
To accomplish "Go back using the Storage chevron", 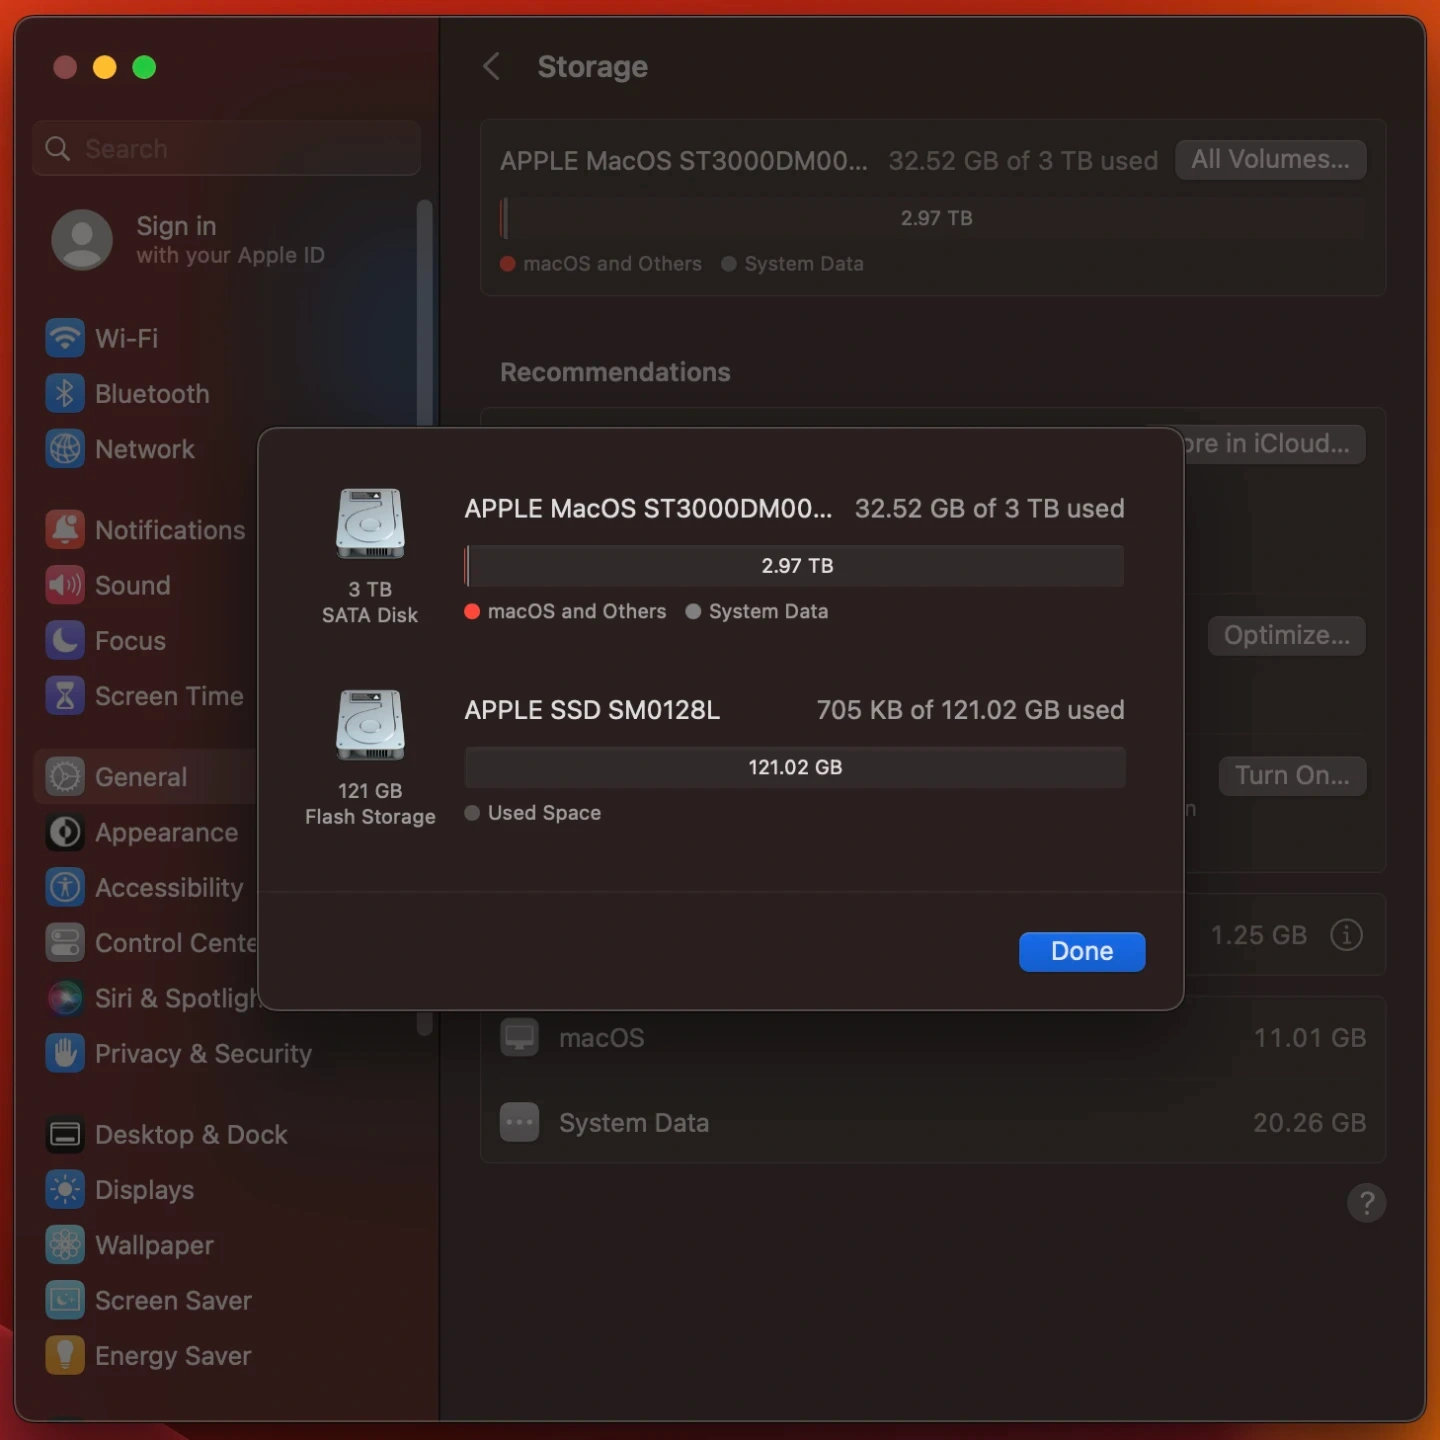I will [x=491, y=67].
